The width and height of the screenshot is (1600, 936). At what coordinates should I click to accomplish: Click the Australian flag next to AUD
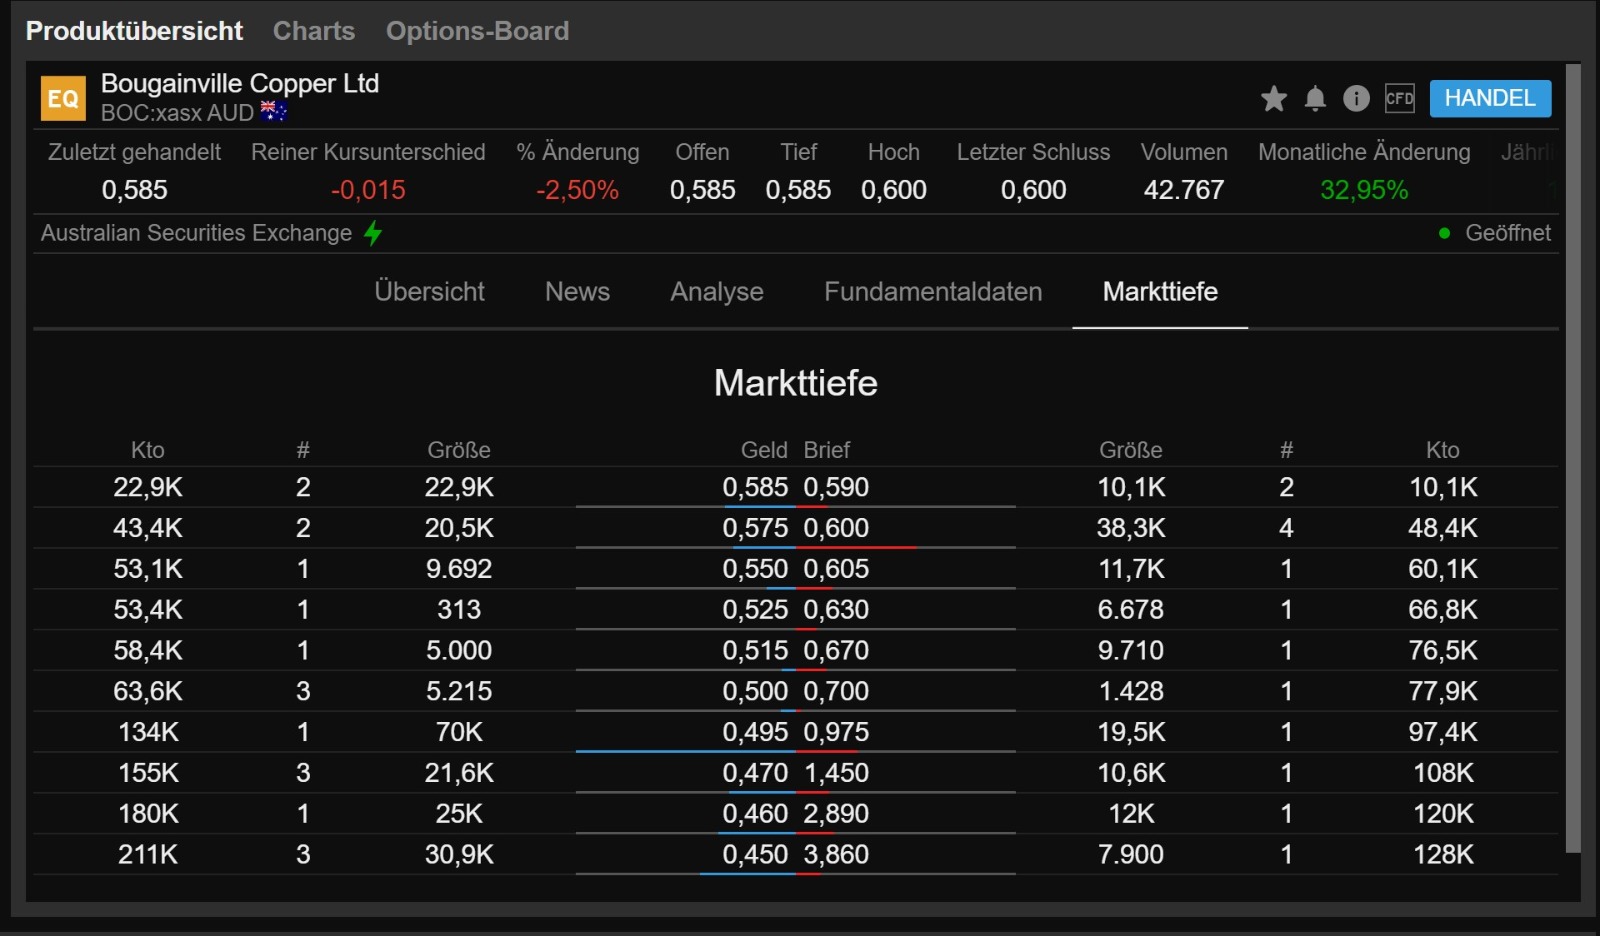pos(274,111)
